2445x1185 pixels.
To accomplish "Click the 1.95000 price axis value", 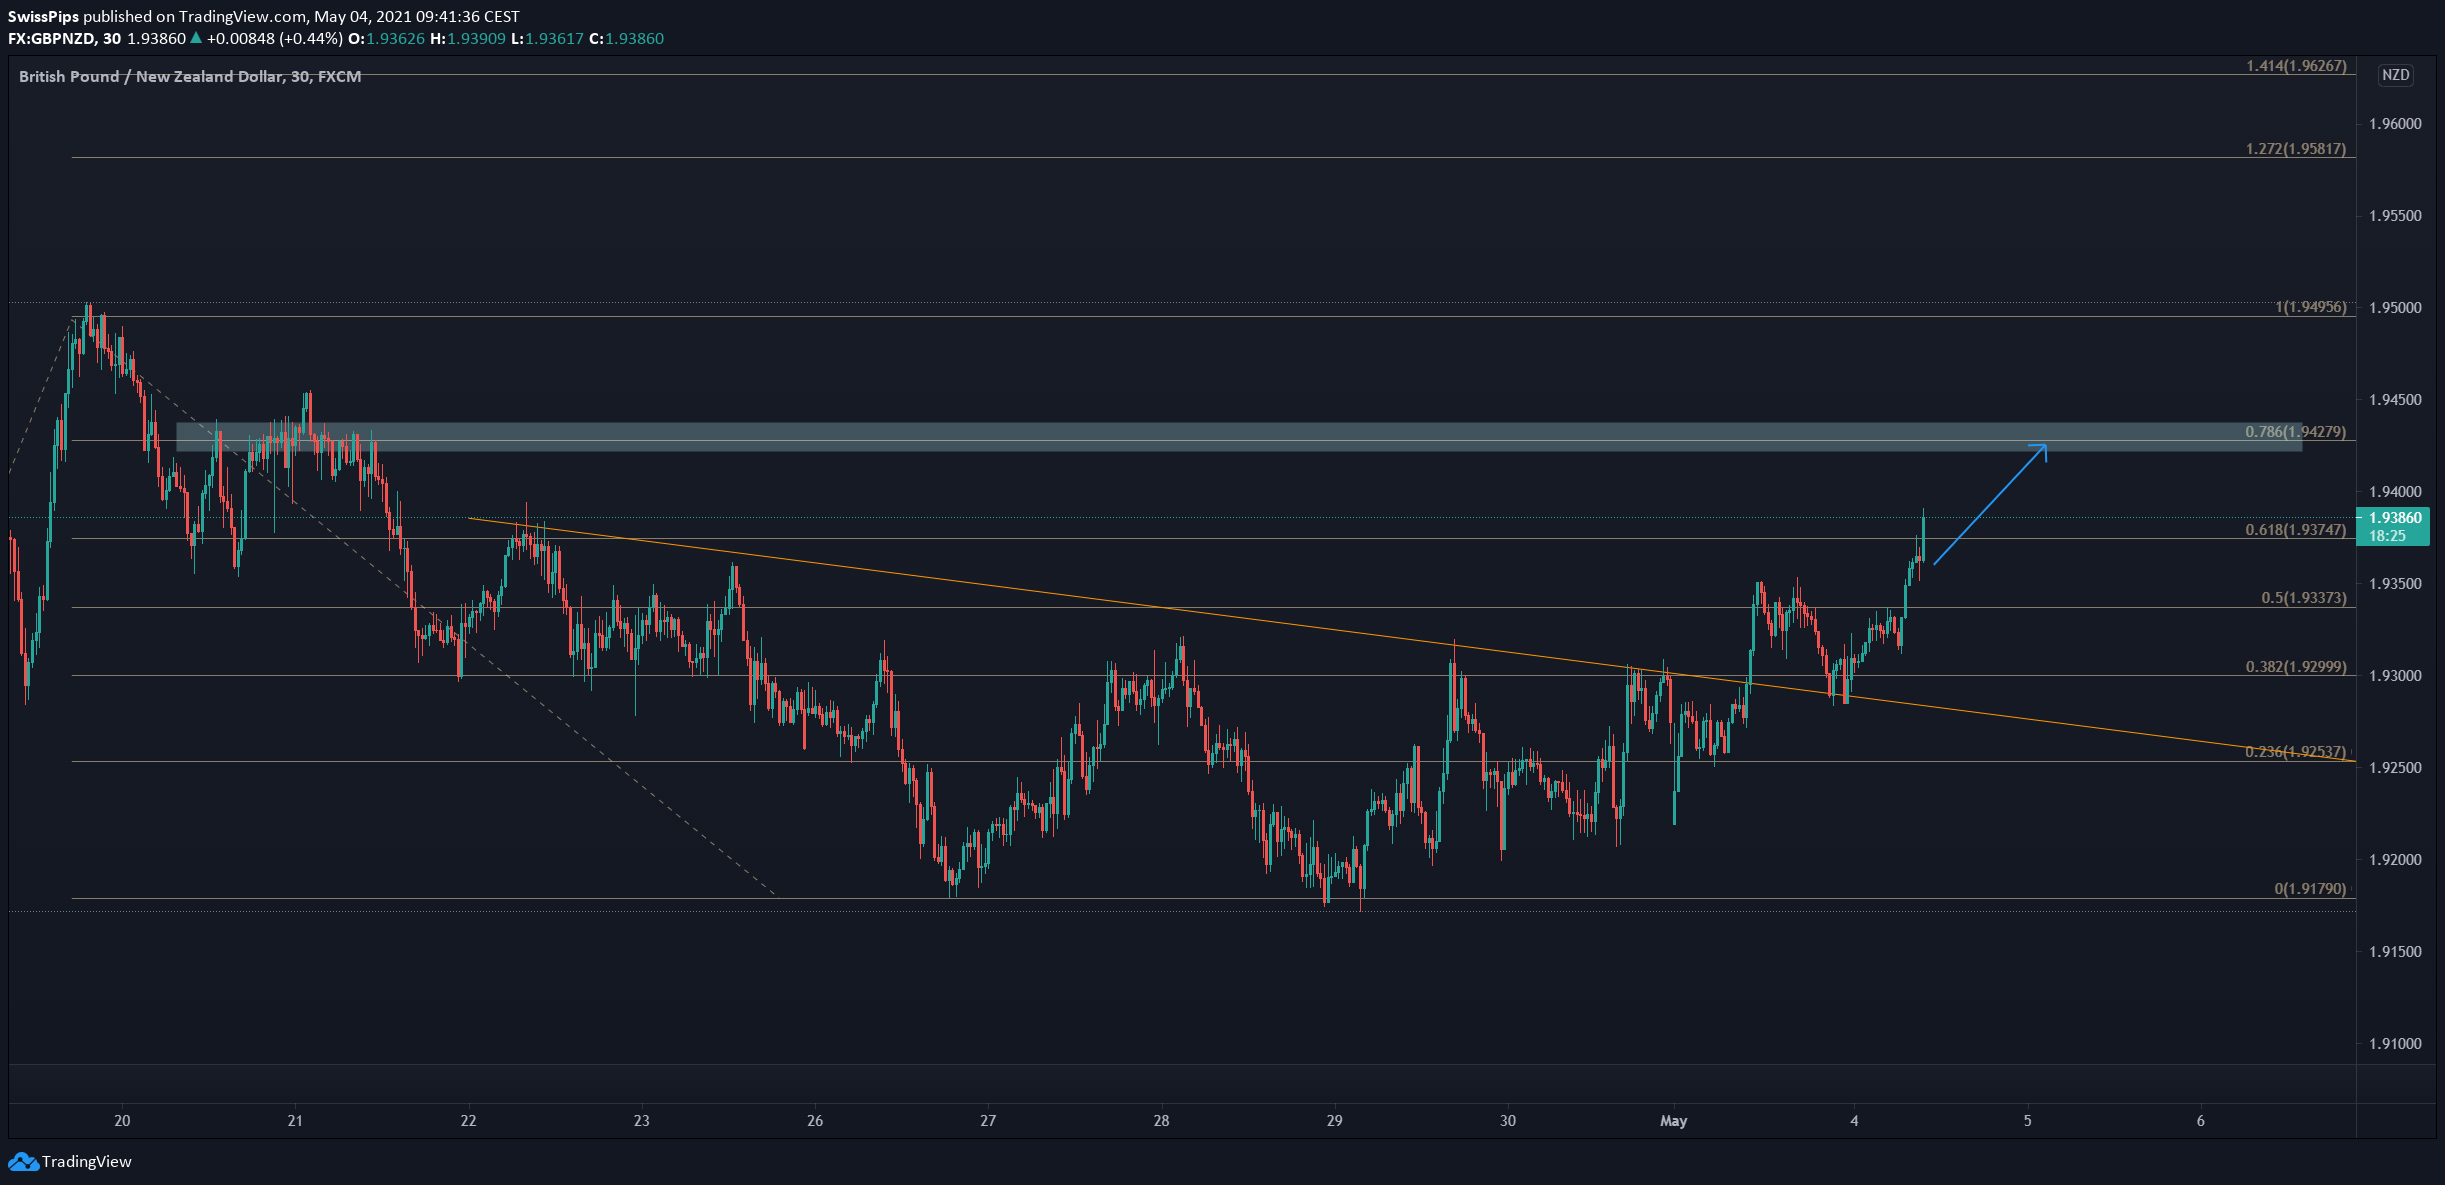I will (x=2395, y=308).
